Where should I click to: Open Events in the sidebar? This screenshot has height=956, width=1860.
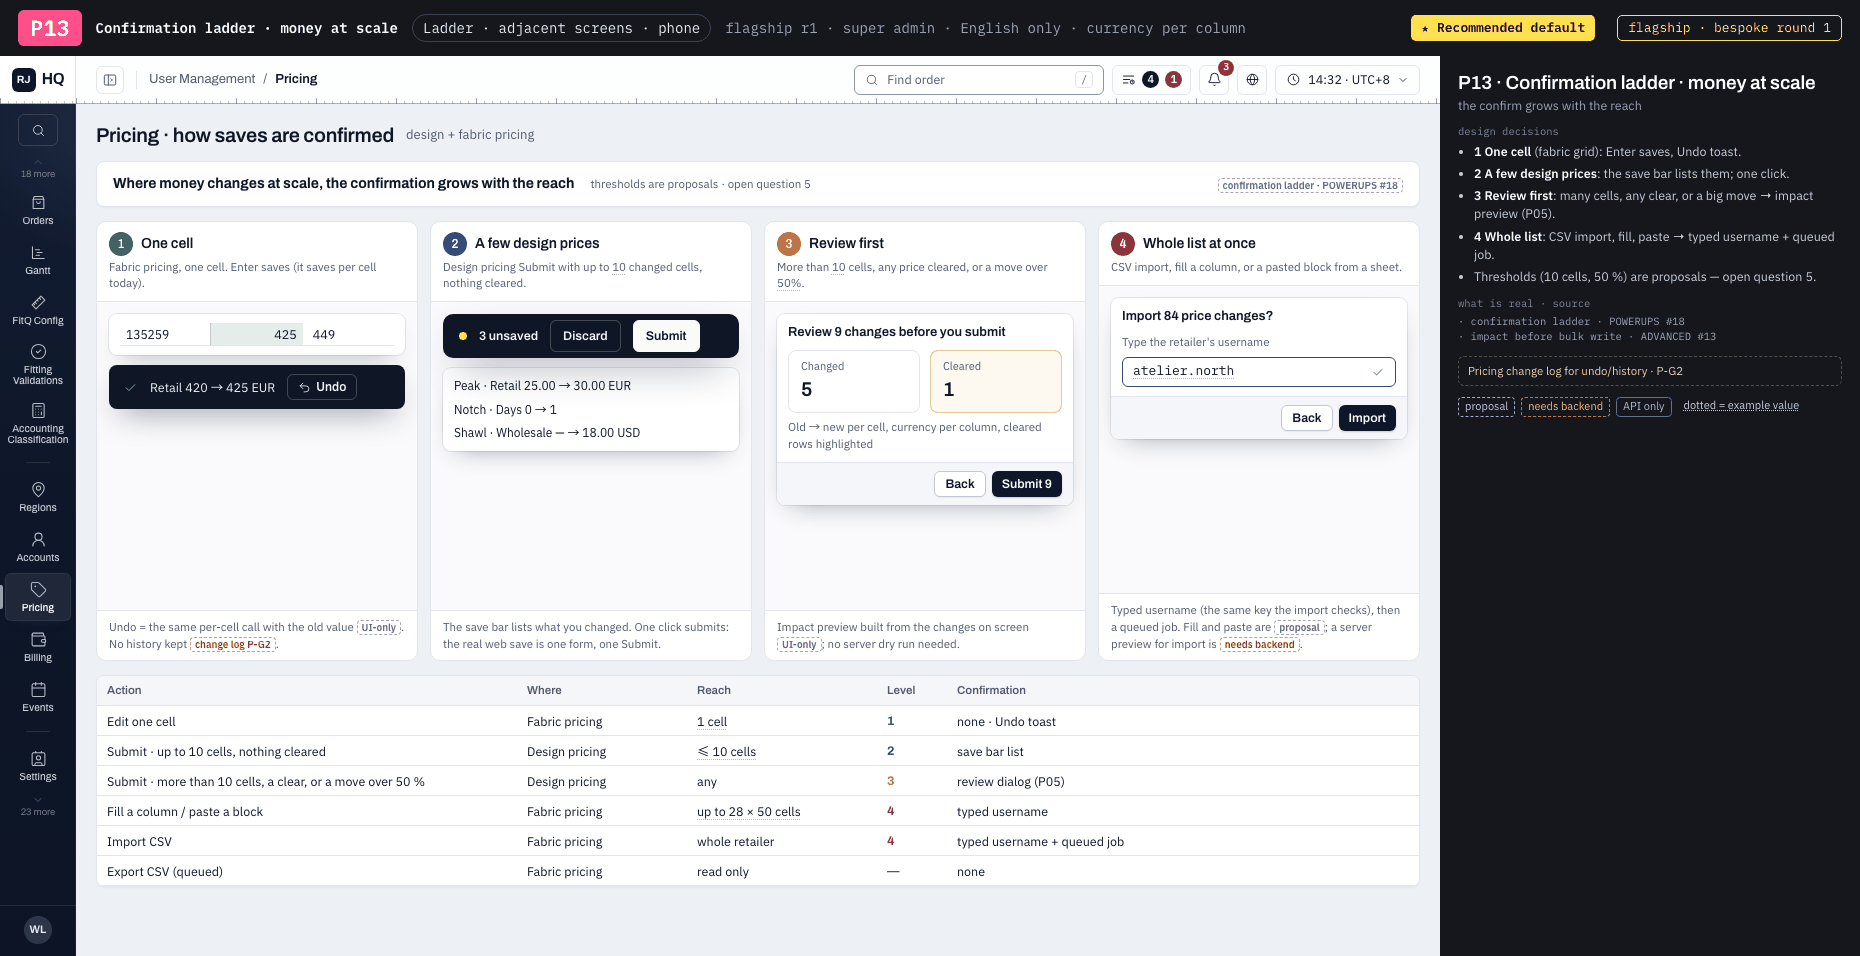(38, 697)
